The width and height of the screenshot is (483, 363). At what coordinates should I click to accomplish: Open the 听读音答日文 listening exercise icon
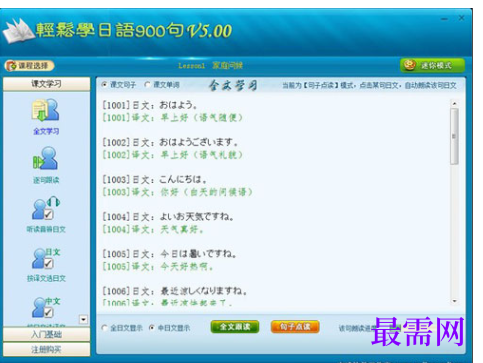(46, 208)
